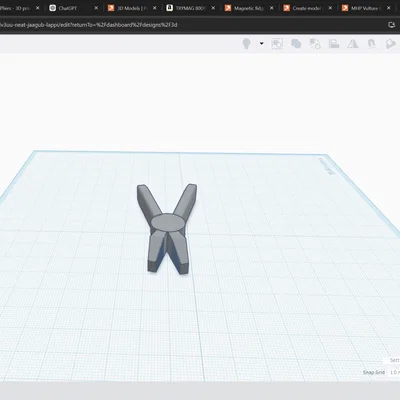The width and height of the screenshot is (400, 400).
Task: Click the Notes tool icon
Action: pyautogui.click(x=390, y=44)
